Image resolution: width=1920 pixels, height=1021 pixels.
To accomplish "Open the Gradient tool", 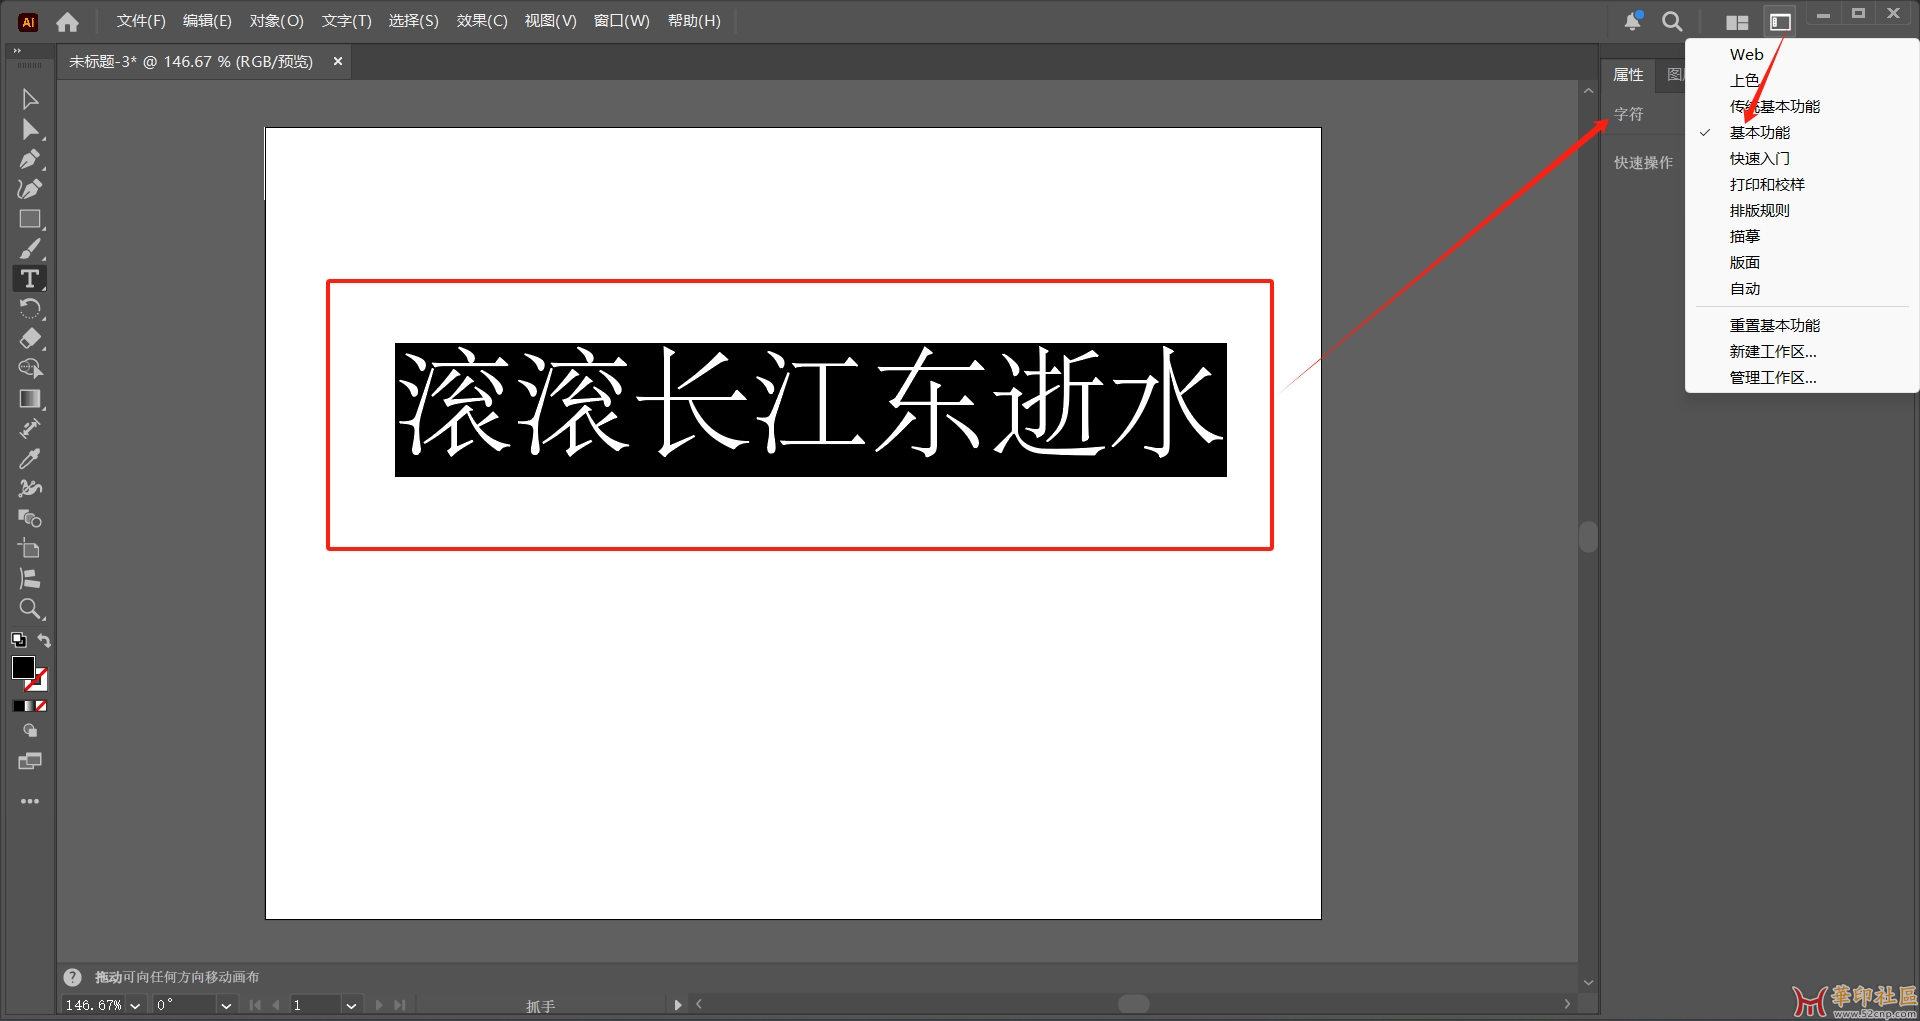I will coord(30,398).
